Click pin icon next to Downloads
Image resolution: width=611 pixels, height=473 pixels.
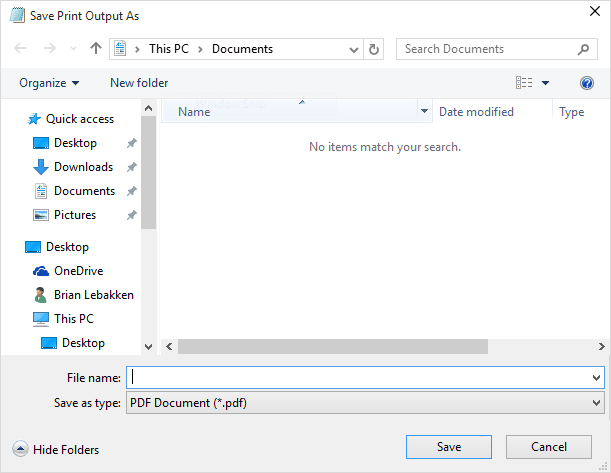(x=131, y=167)
